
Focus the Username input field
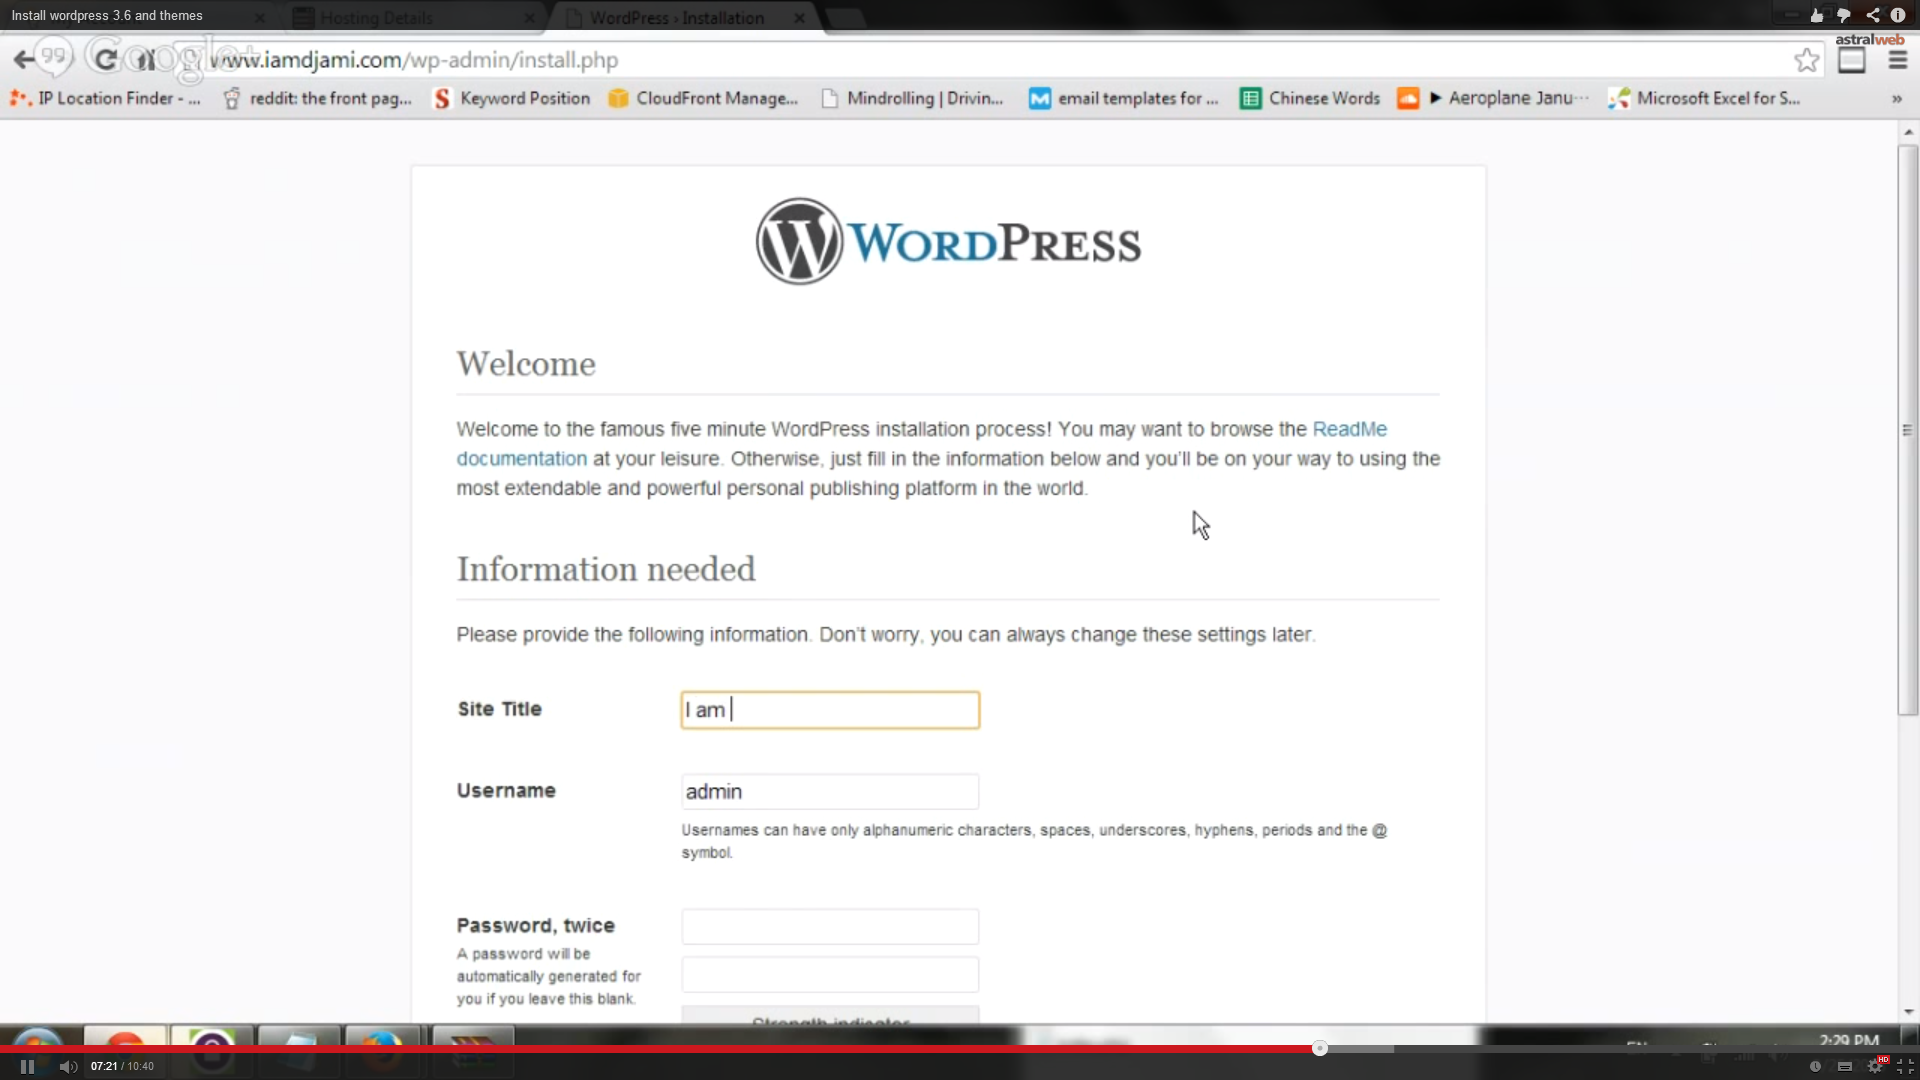pos(830,792)
